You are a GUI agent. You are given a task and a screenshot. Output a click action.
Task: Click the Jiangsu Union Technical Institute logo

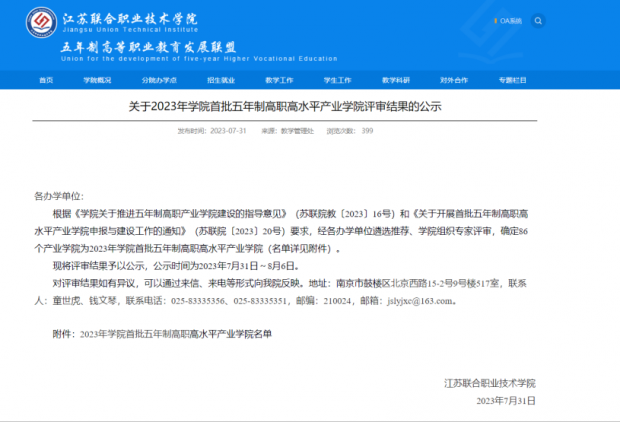pos(41,22)
